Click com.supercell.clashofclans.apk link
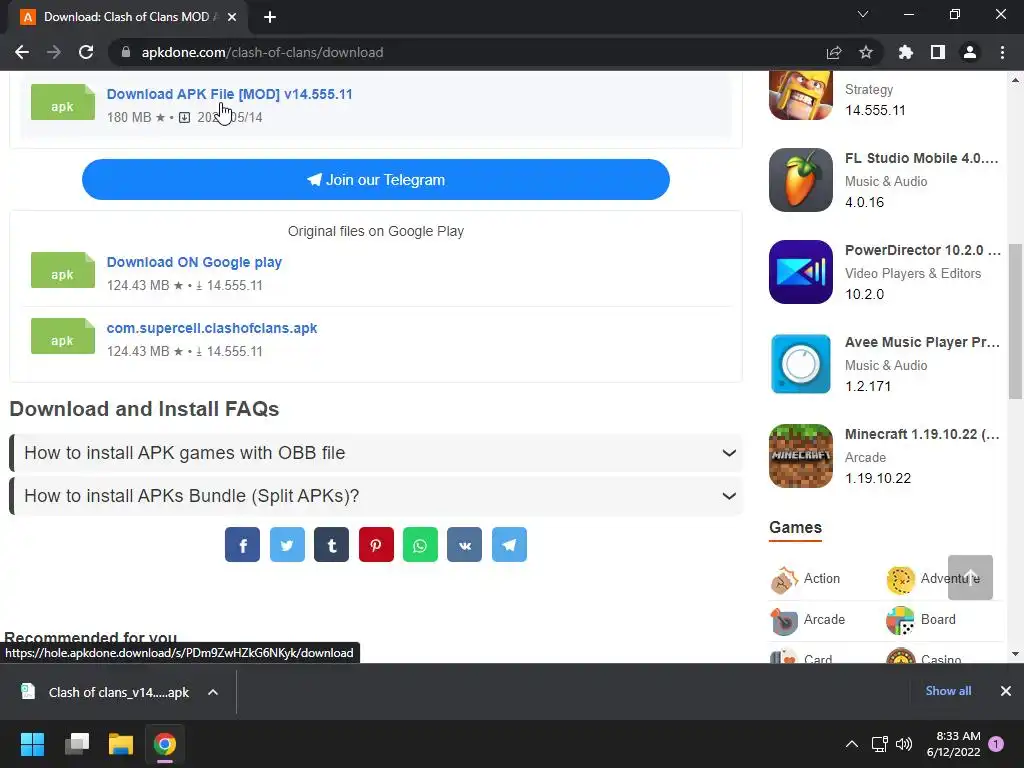 click(212, 328)
